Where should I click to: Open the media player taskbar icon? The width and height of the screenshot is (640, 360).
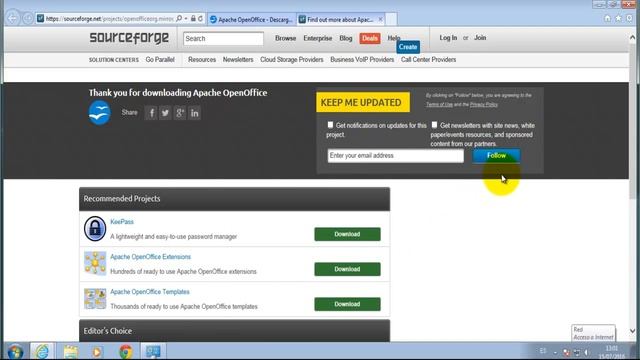pyautogui.click(x=97, y=351)
